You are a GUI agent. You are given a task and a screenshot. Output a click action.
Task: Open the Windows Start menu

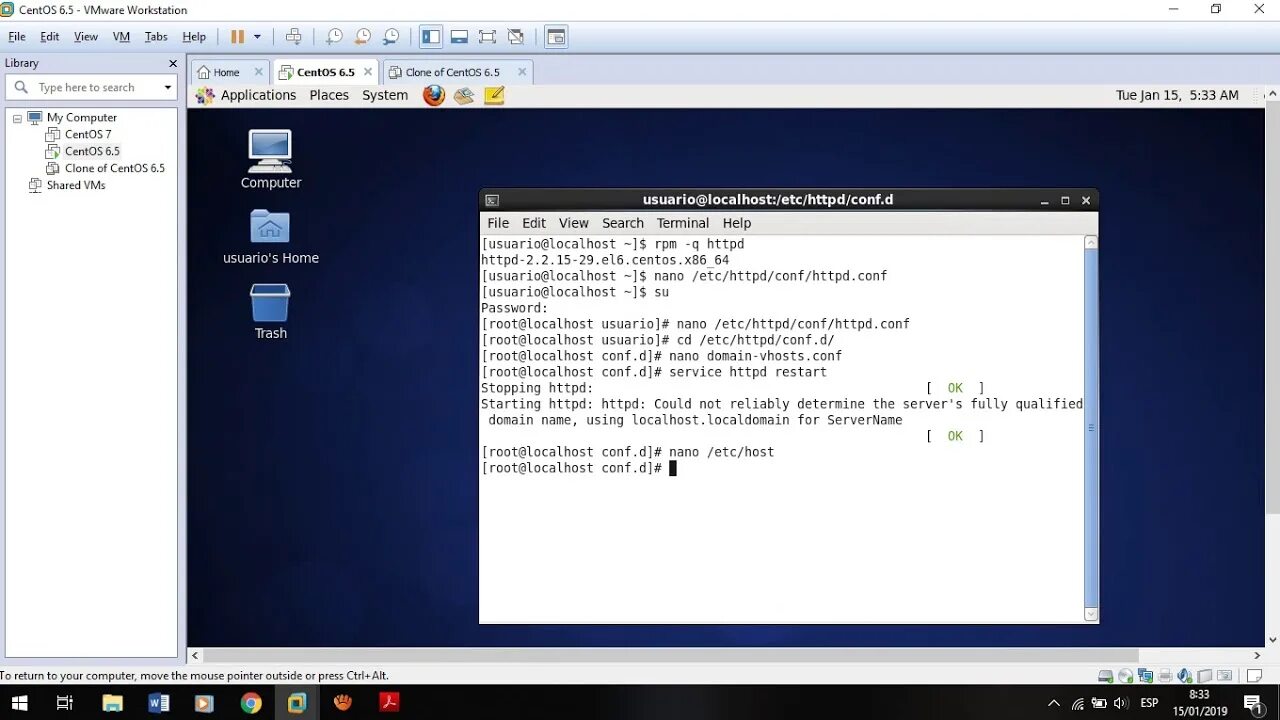point(19,703)
